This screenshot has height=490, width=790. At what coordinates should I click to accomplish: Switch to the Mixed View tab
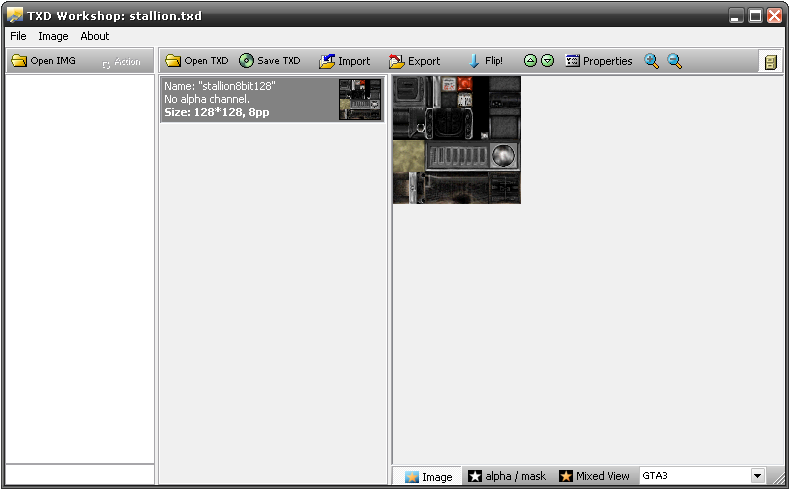595,476
